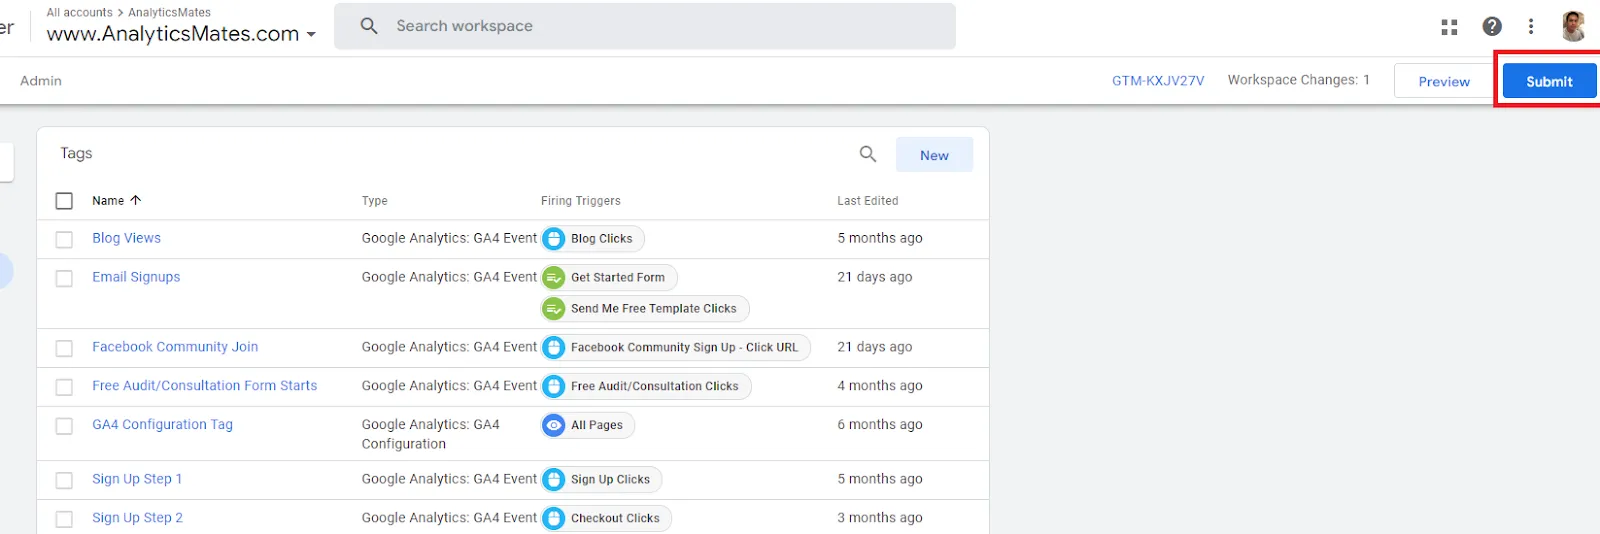Screen dimensions: 1600x534
Task: Switch to the Admin tab
Action: tap(41, 81)
